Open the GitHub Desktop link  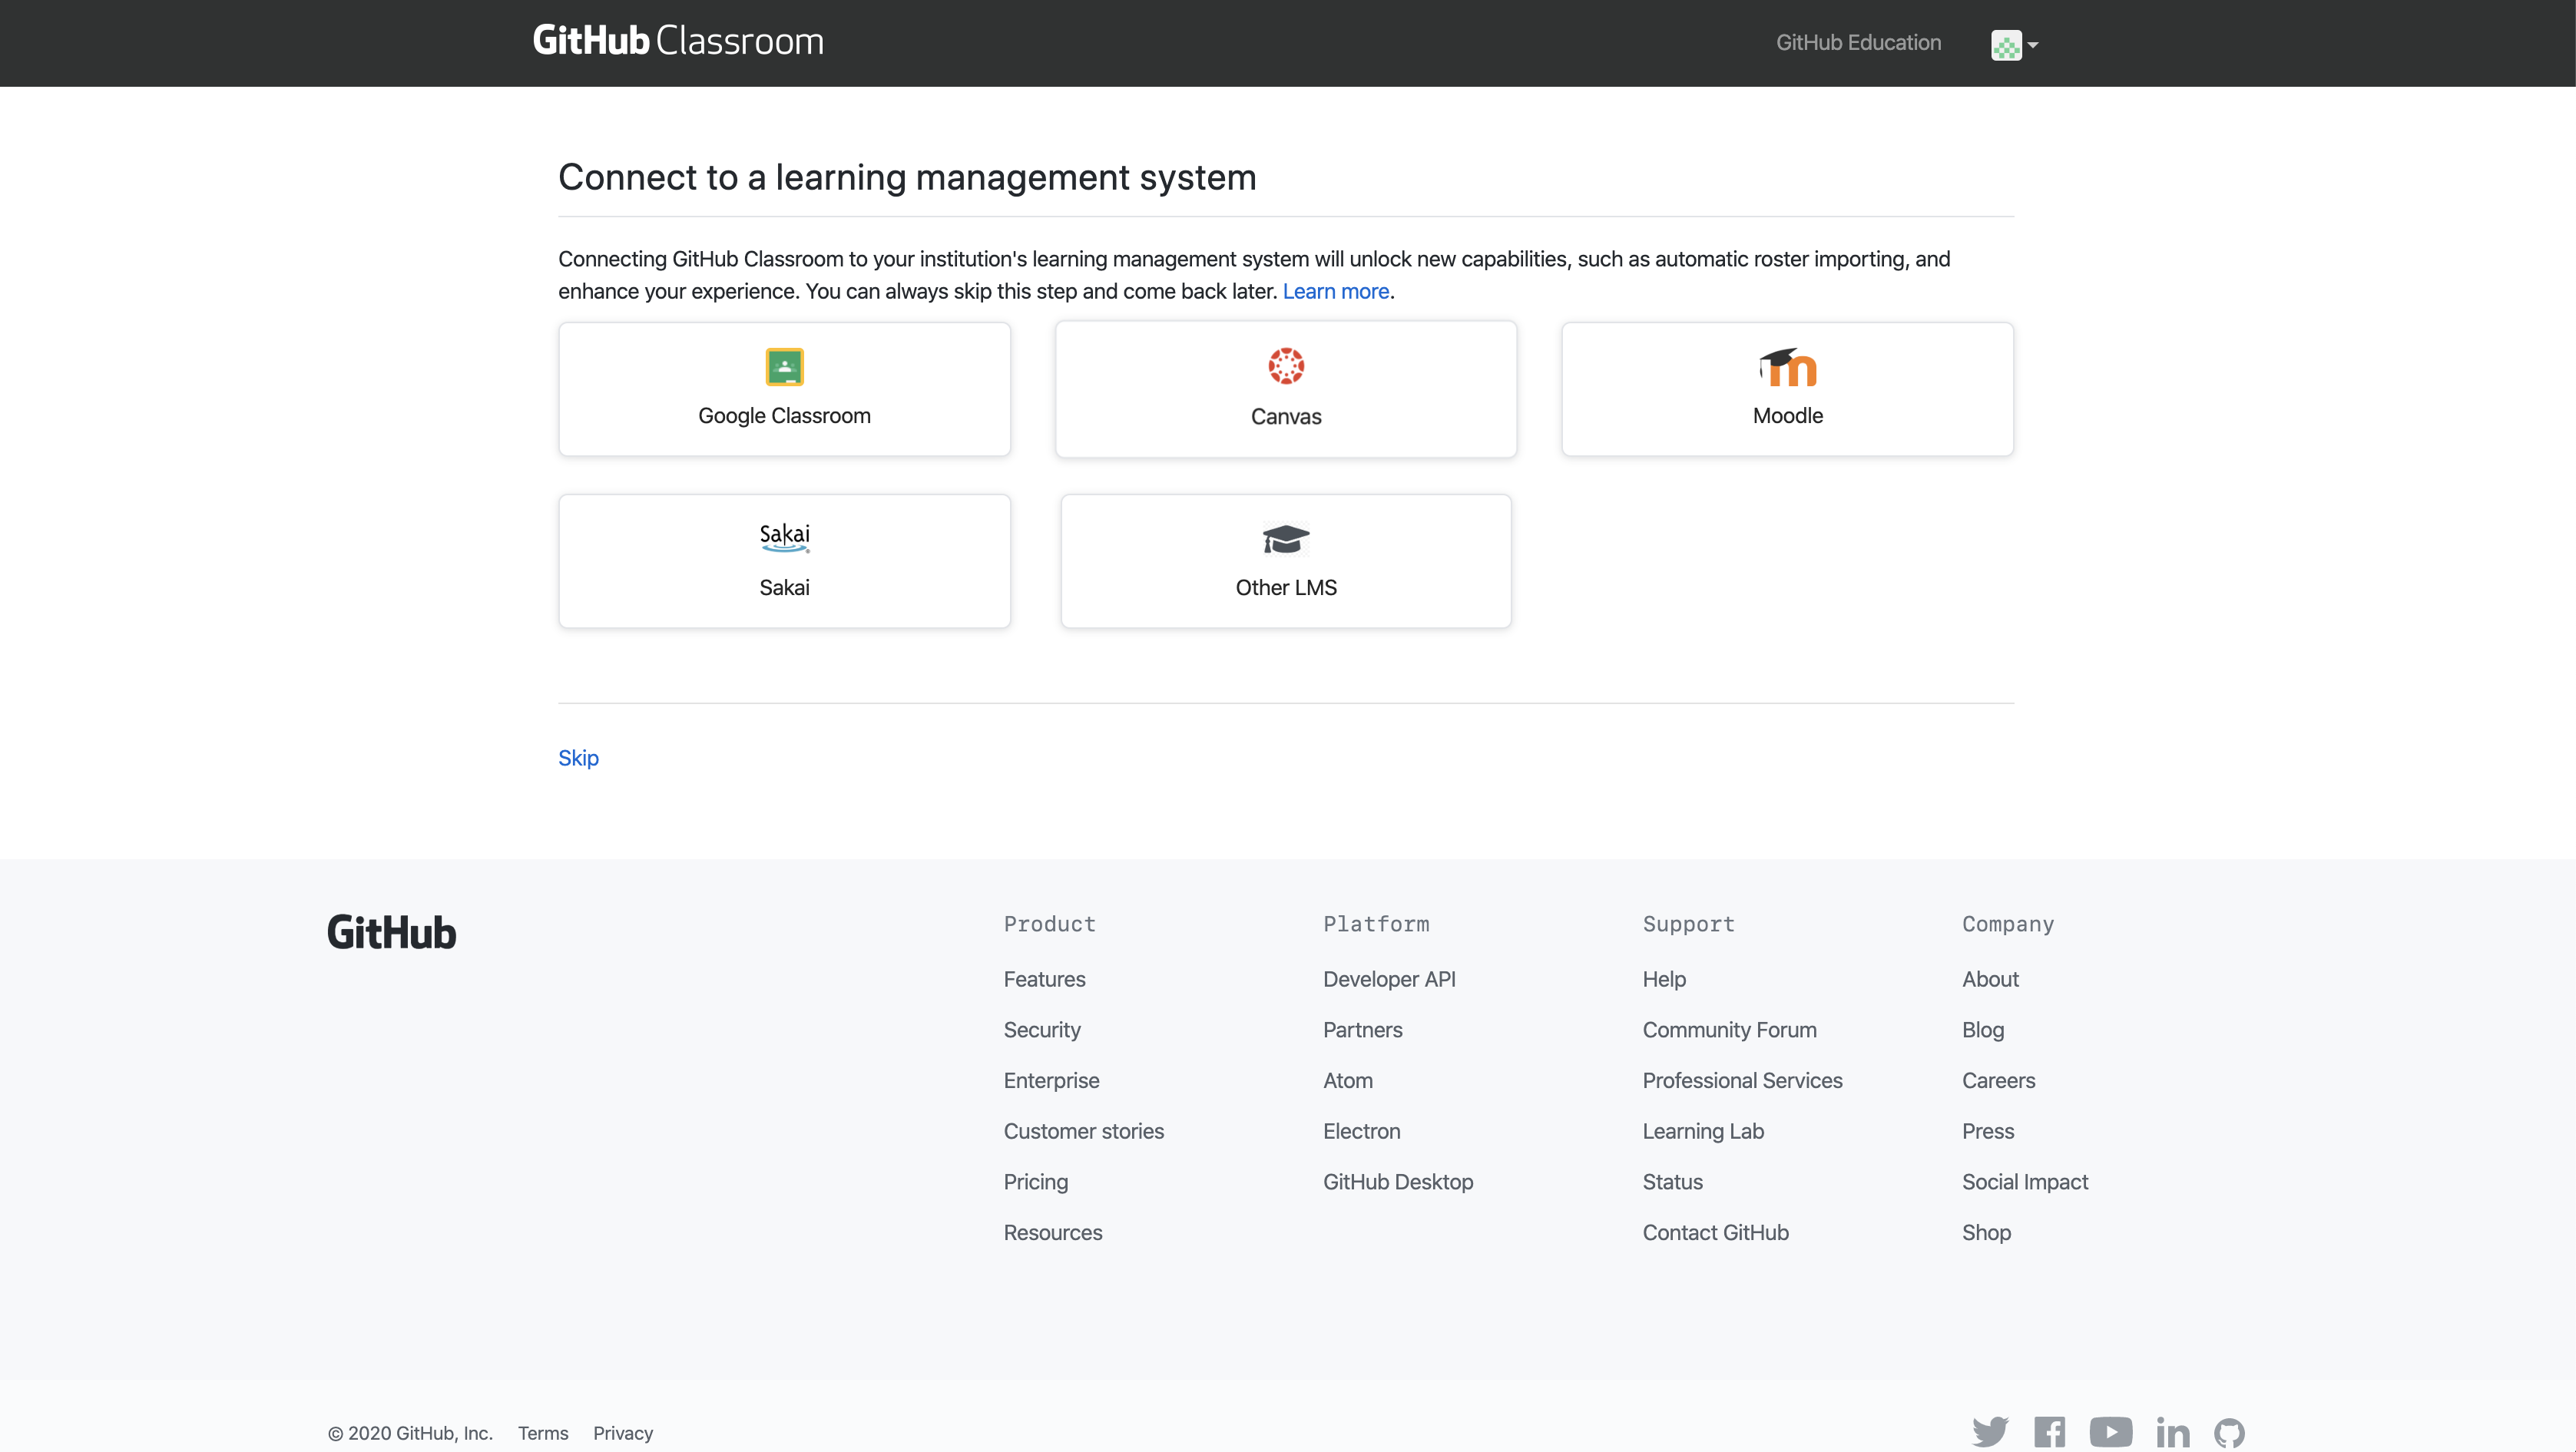1398,1182
